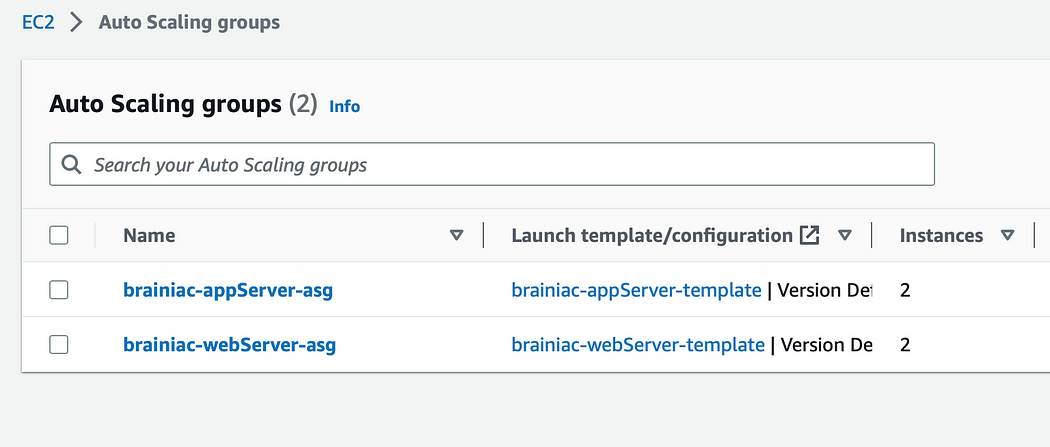Open the brainiac-appServer-asg group
This screenshot has width=1050, height=447.
pyautogui.click(x=228, y=290)
